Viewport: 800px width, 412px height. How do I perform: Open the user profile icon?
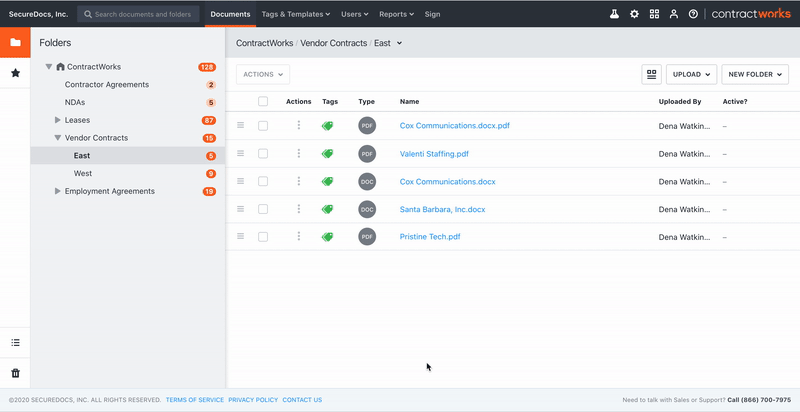click(674, 14)
